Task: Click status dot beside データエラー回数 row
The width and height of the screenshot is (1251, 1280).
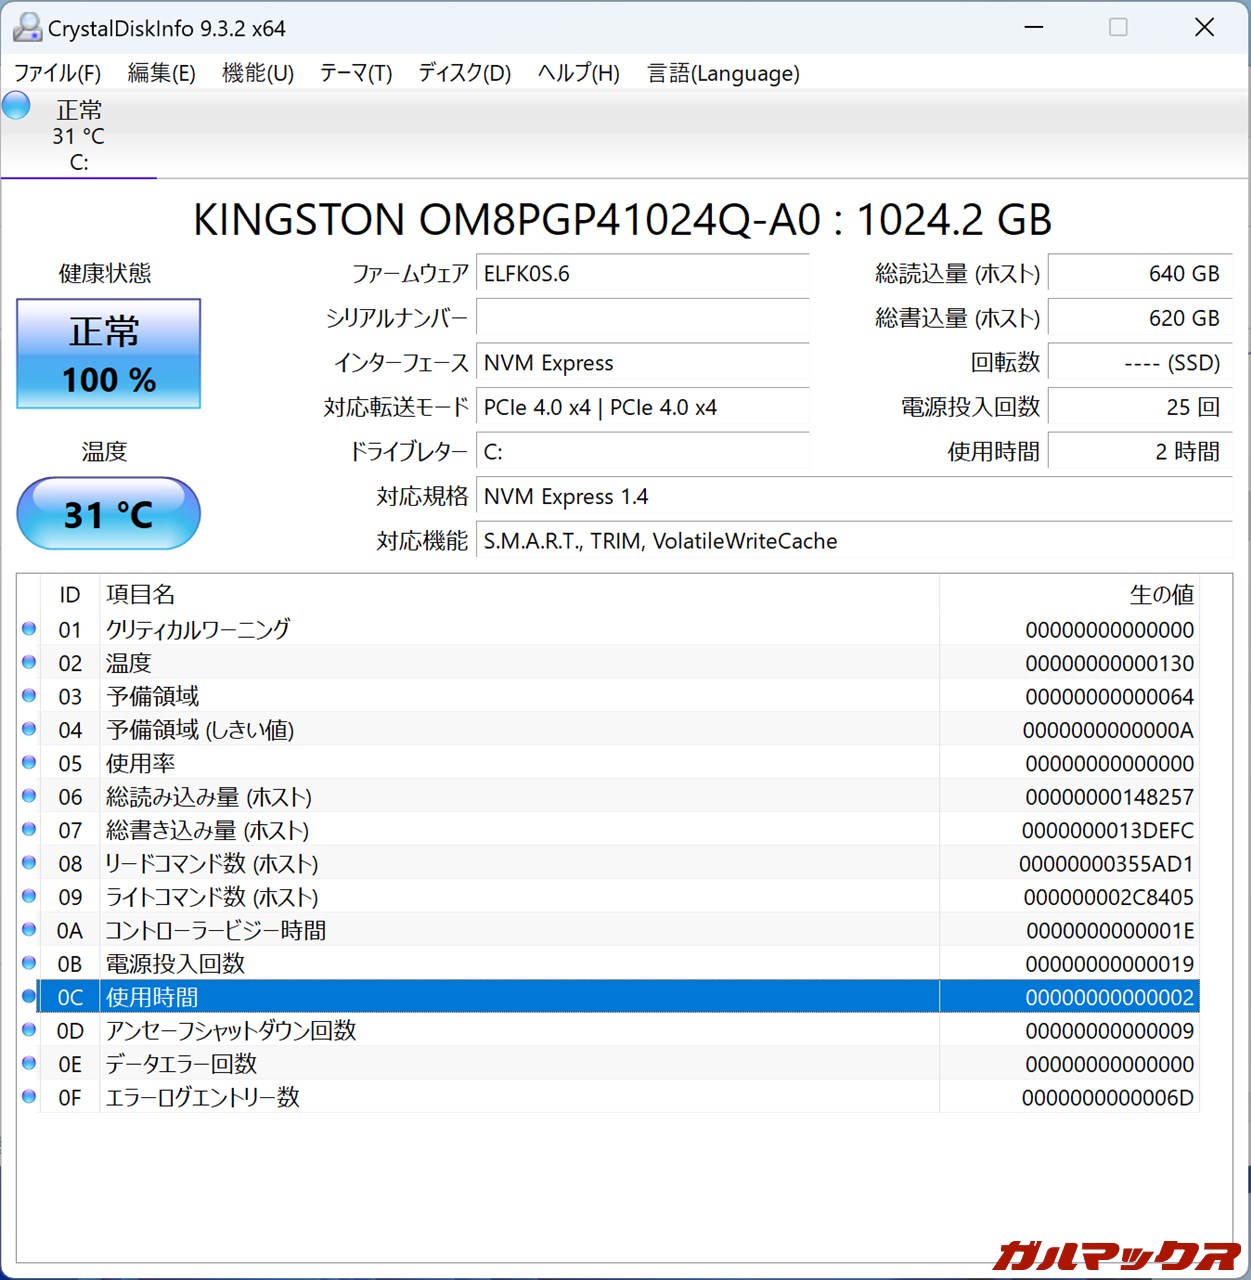Action: click(x=29, y=1063)
